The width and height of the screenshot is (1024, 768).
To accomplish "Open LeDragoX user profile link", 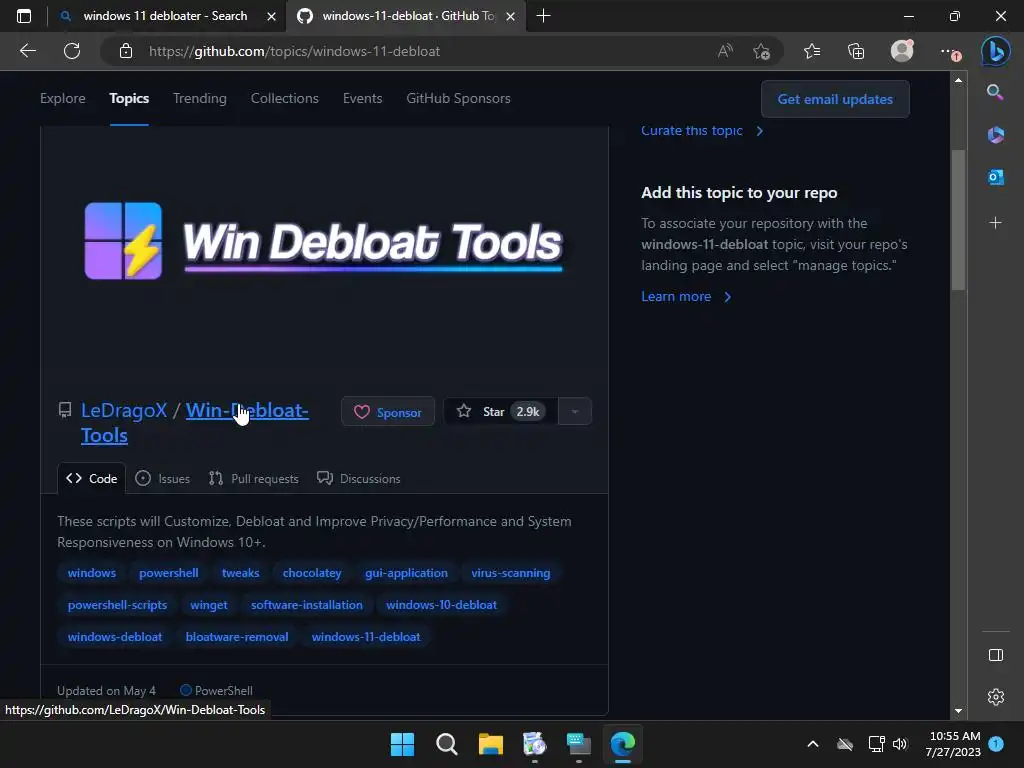I will (x=124, y=410).
